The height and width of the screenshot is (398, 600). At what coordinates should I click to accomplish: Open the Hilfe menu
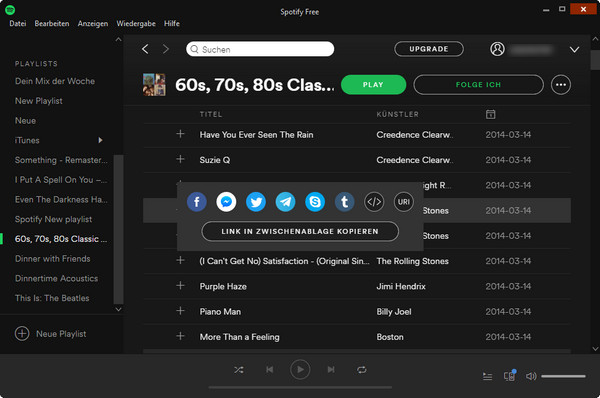coord(172,23)
